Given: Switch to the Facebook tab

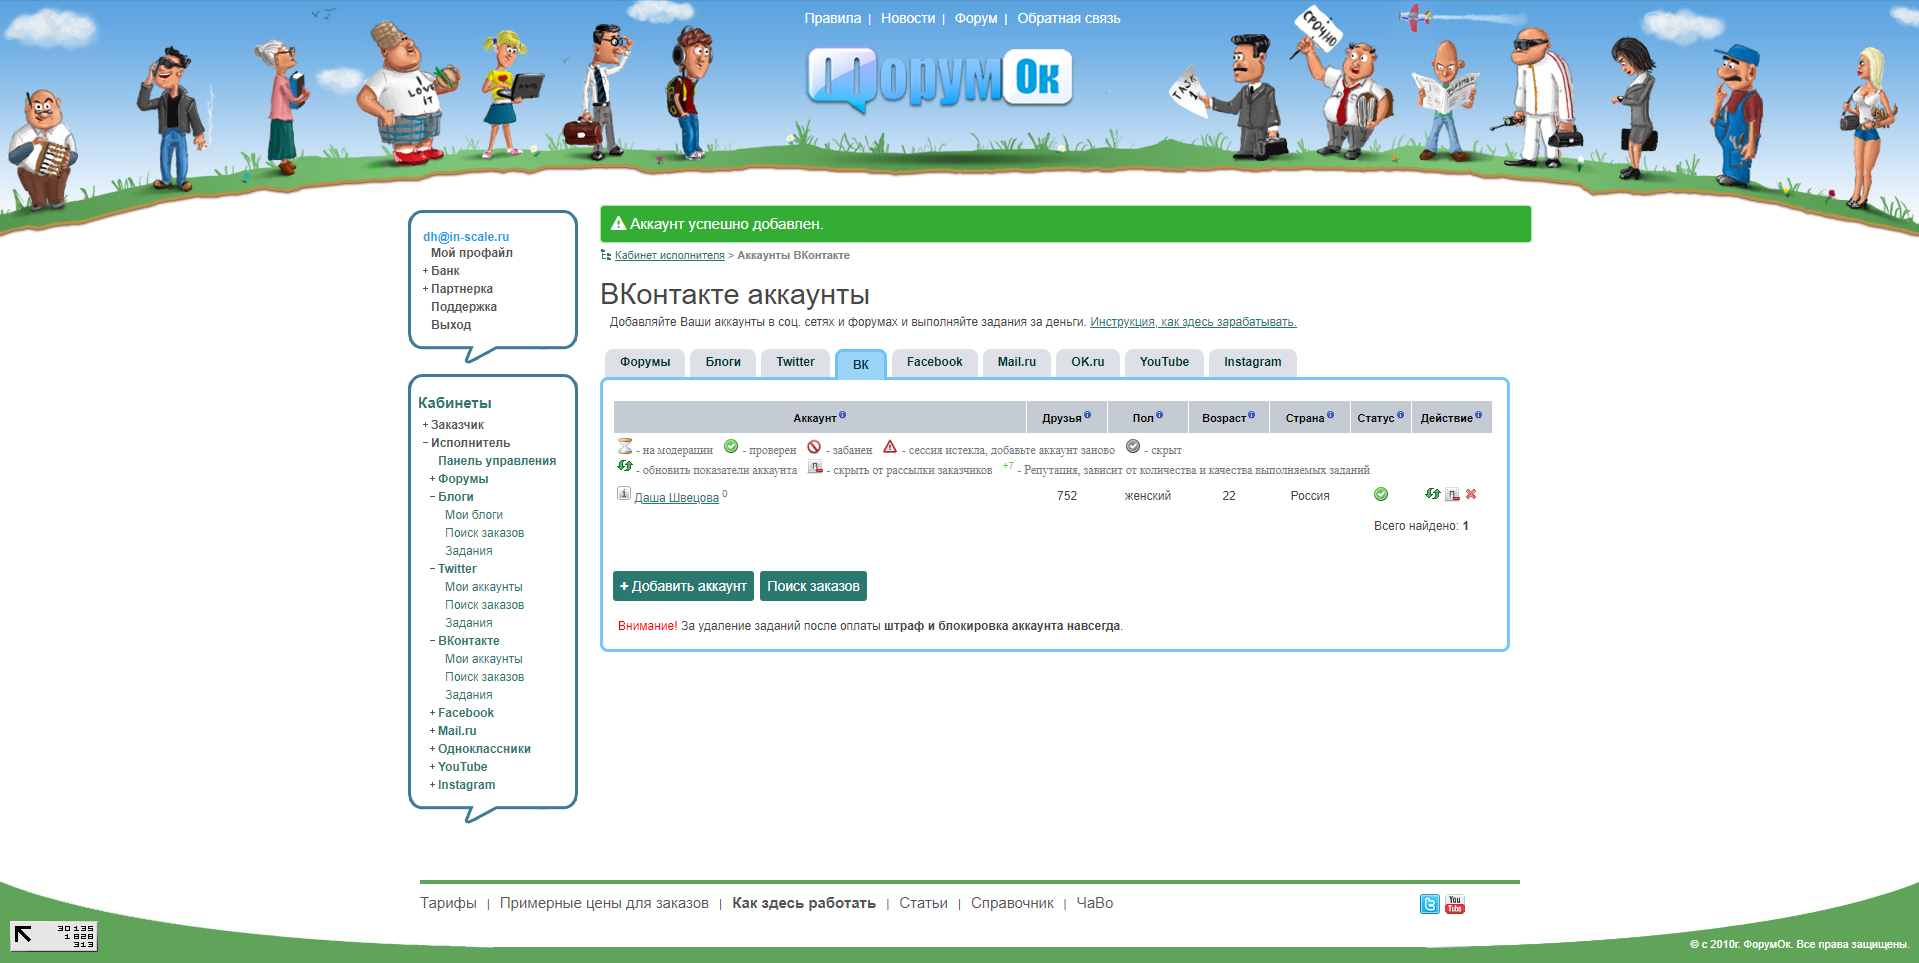Looking at the screenshot, I should click(x=934, y=362).
